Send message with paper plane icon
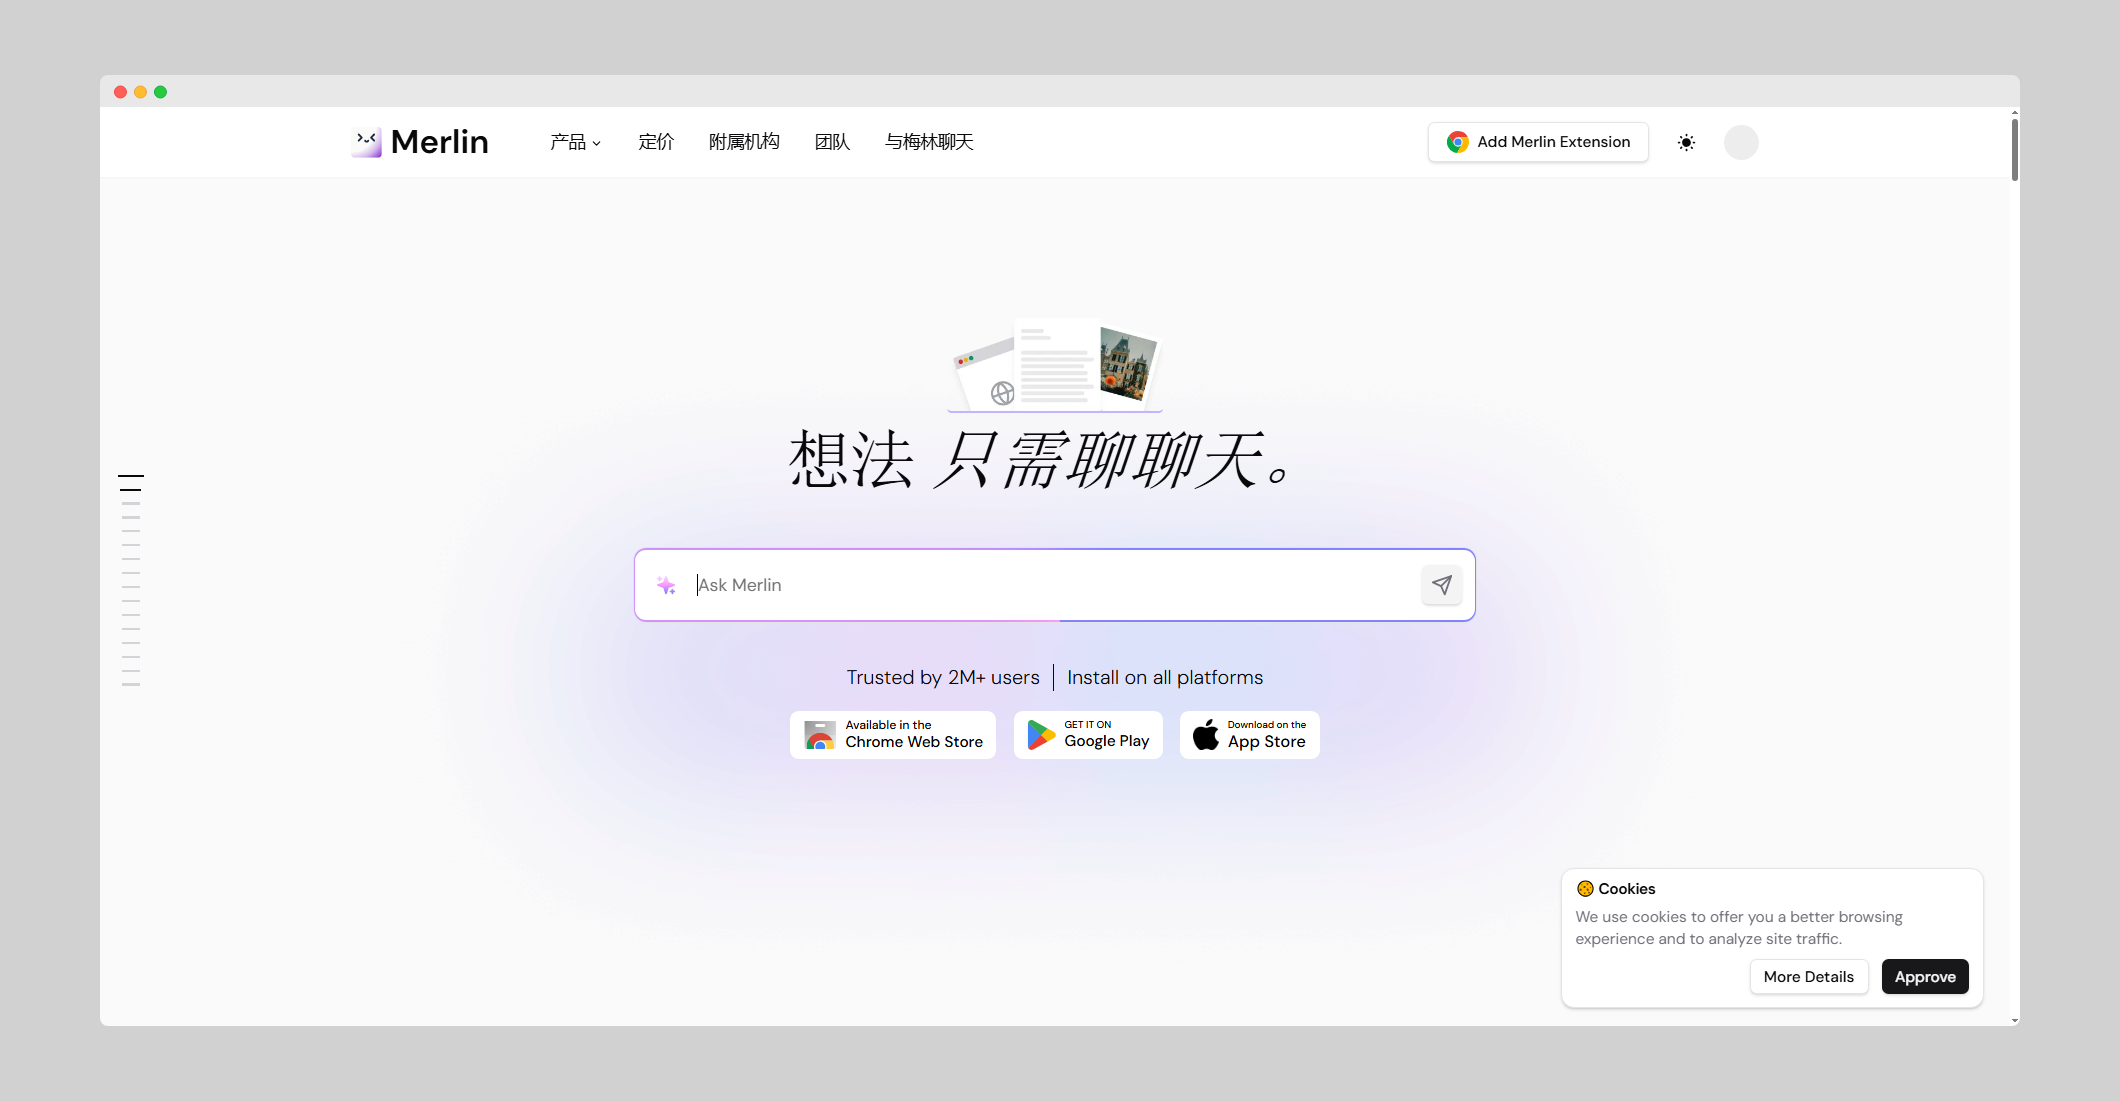This screenshot has width=2120, height=1101. click(x=1442, y=585)
